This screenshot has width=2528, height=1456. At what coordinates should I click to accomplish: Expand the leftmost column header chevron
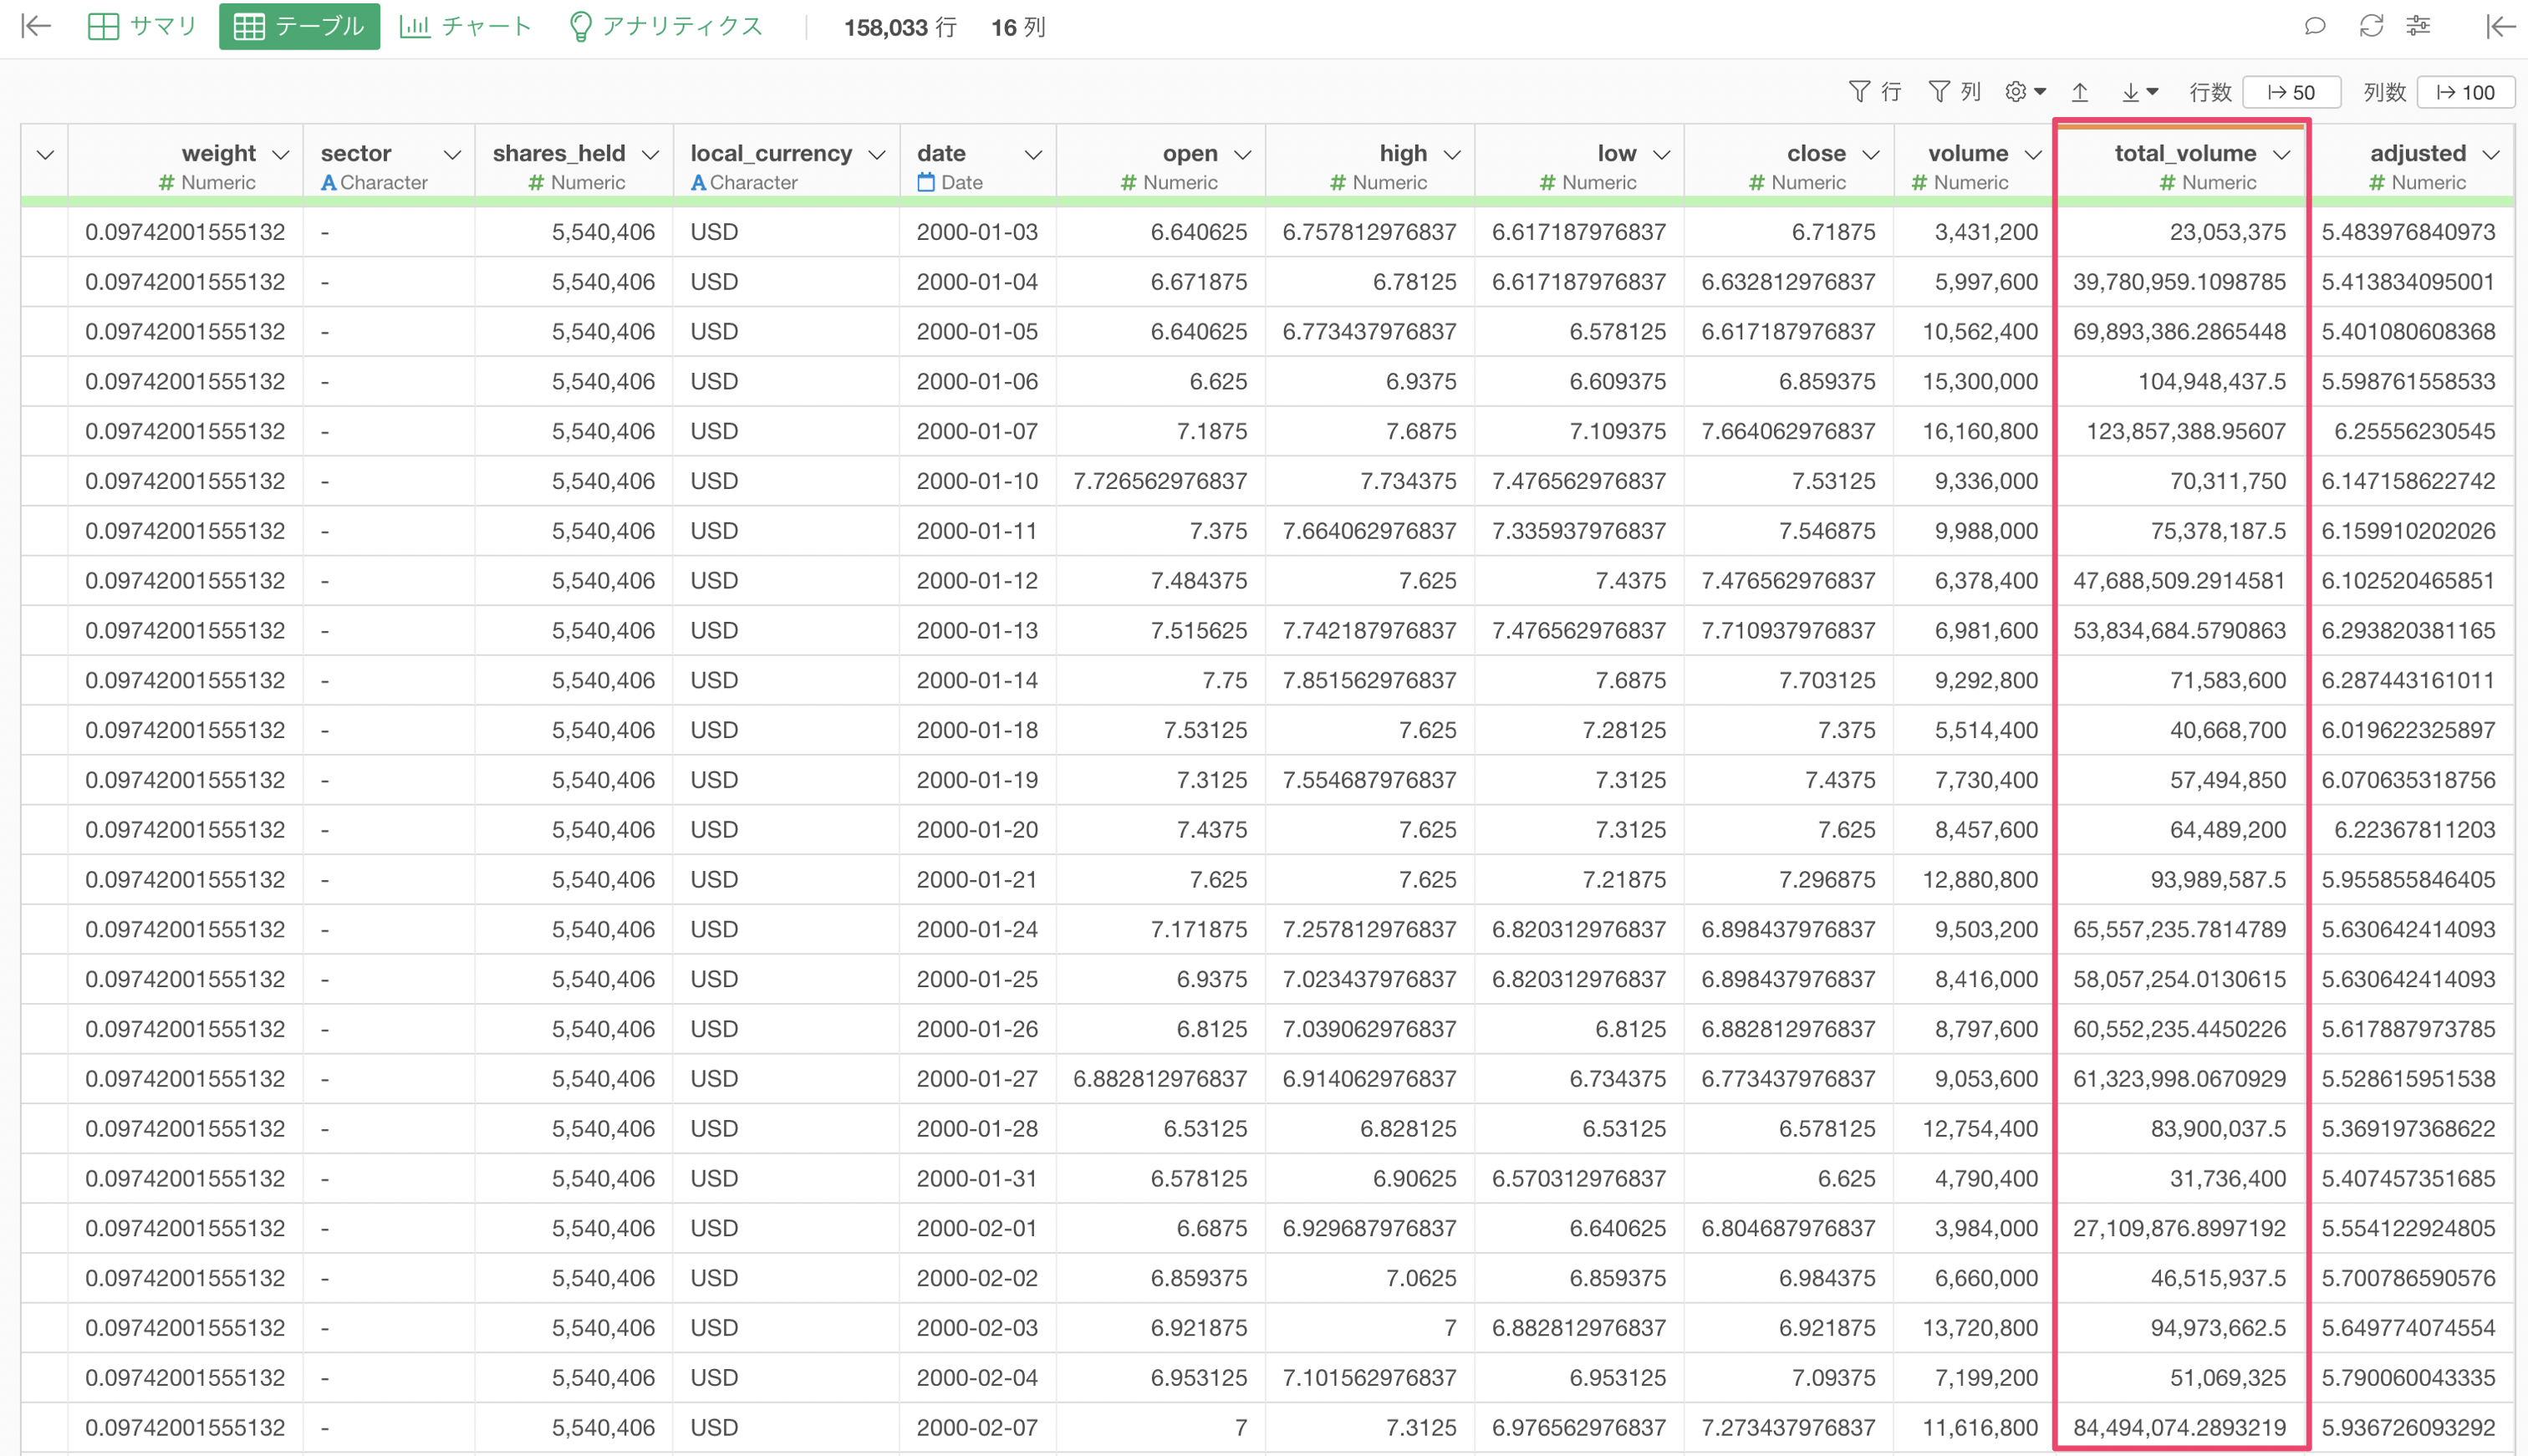point(45,154)
